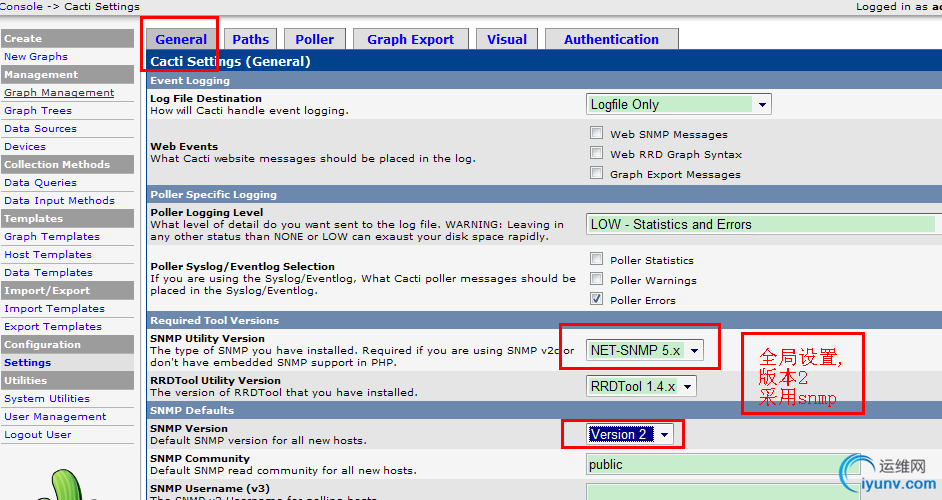This screenshot has width=942, height=500.
Task: Open the Authentication tab
Action: [x=611, y=39]
